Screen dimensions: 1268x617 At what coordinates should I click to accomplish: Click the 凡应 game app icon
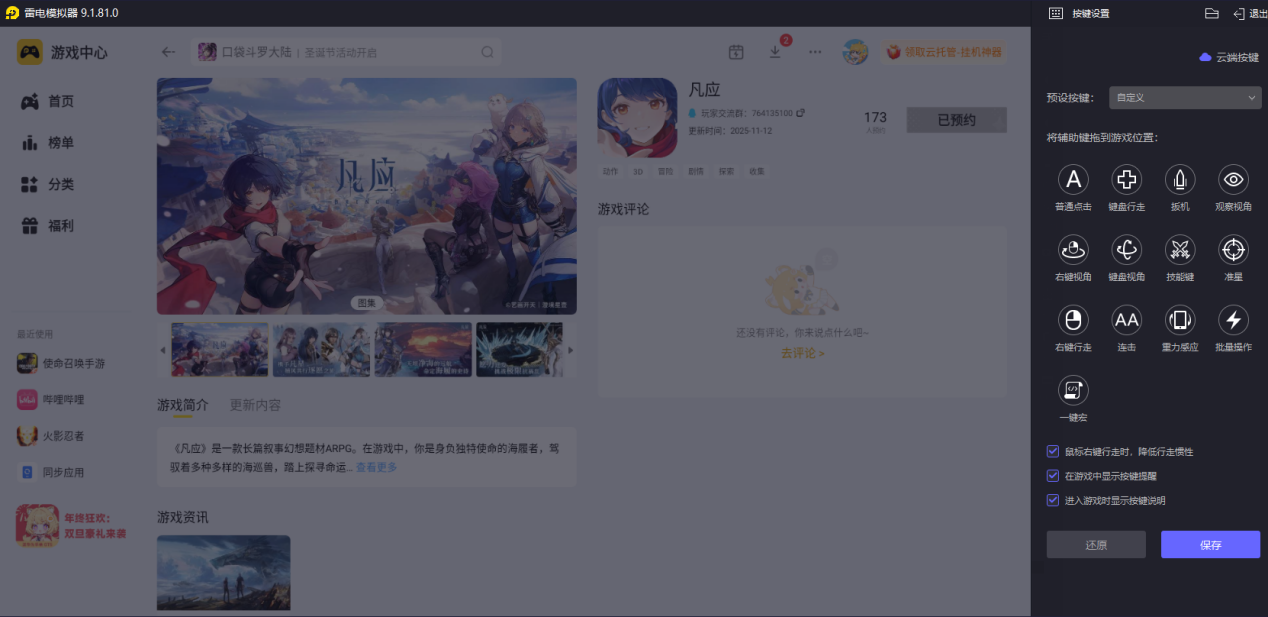[637, 118]
